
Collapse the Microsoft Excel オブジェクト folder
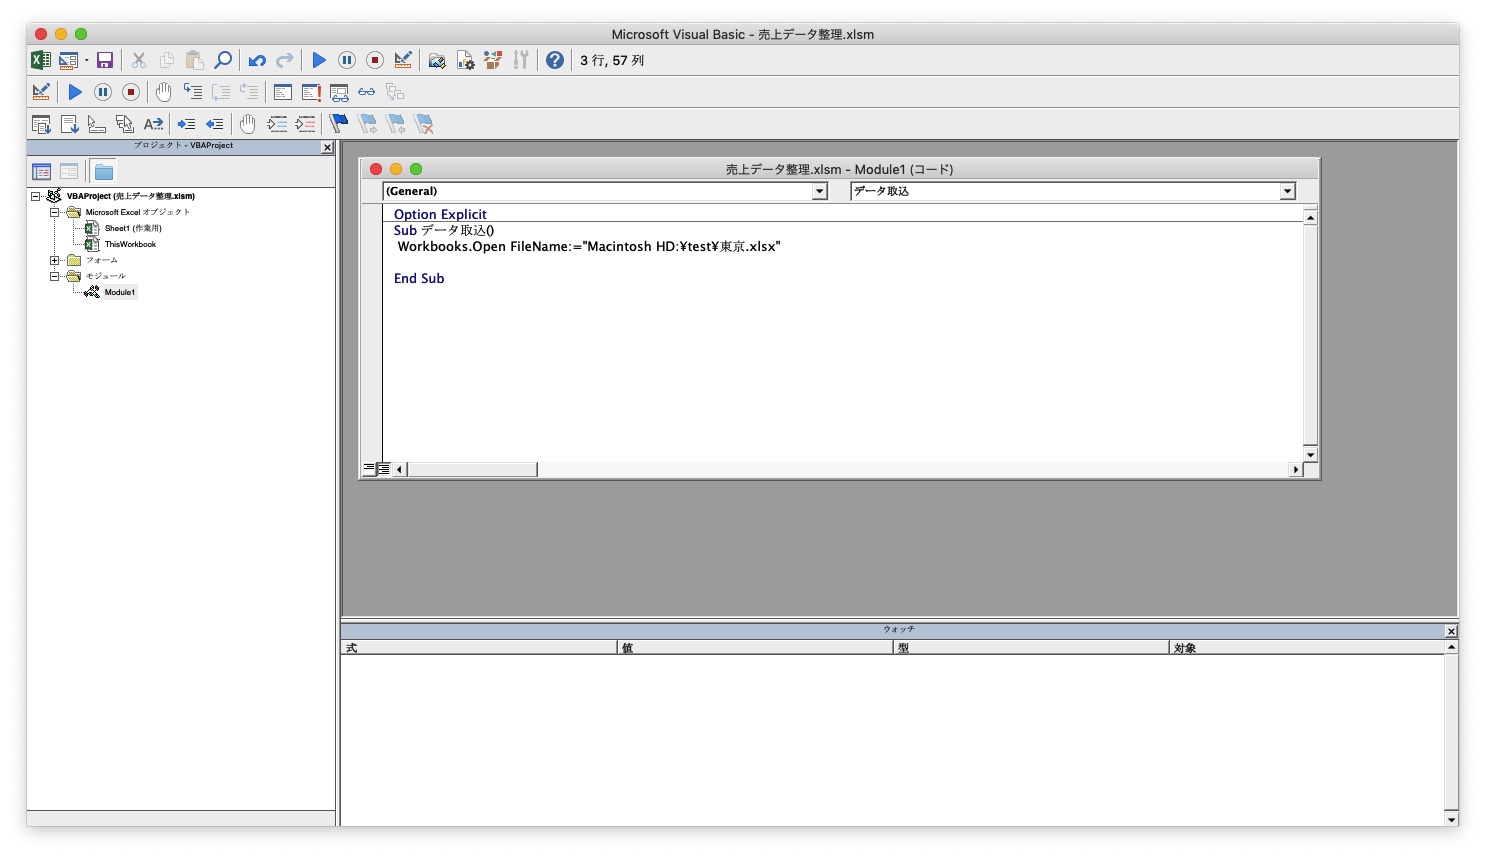pos(55,212)
